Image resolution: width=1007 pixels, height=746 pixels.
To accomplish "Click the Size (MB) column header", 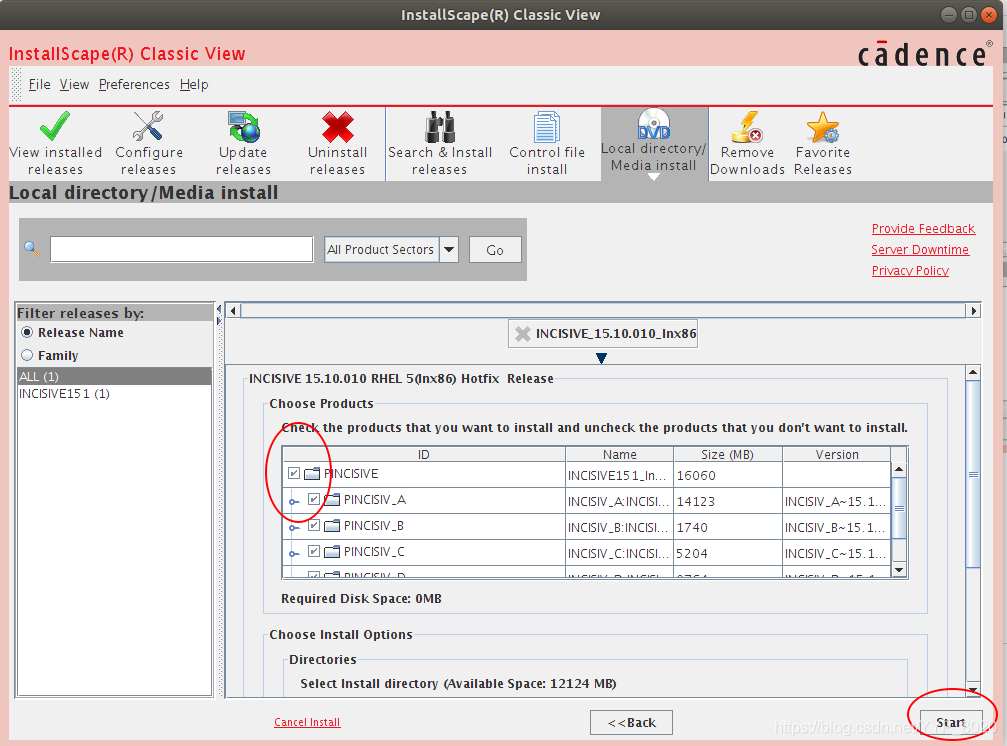I will click(x=728, y=455).
